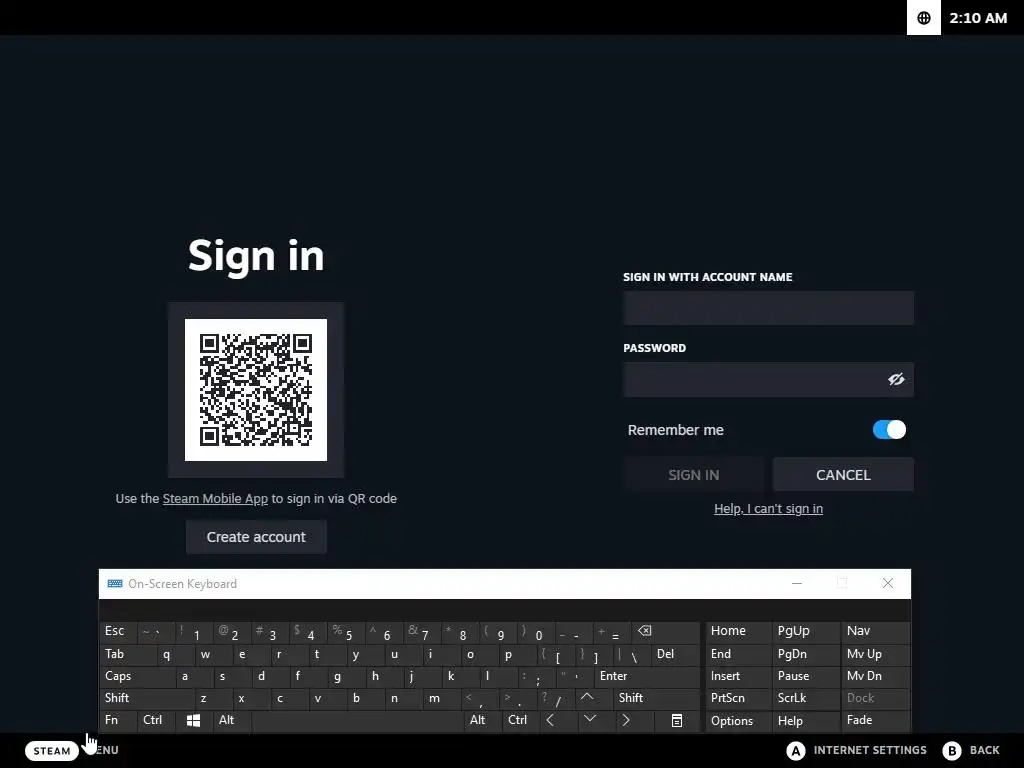
Task: Tap the Enter key
Action: [x=647, y=677]
